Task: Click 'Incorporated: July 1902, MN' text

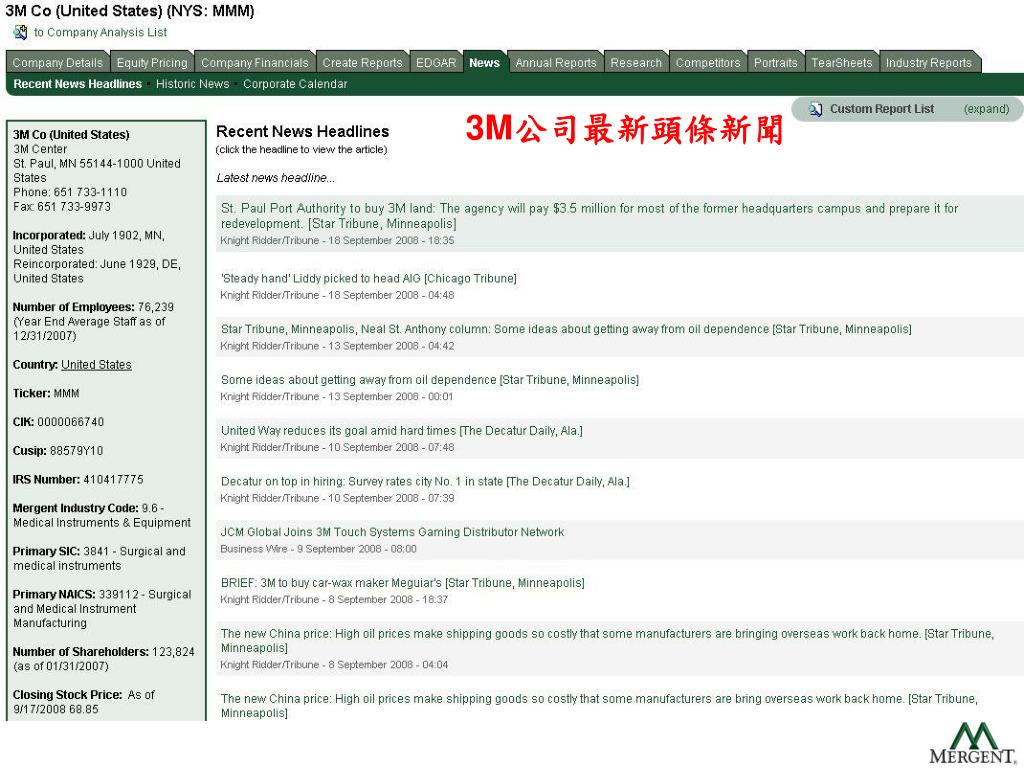Action: tap(88, 235)
